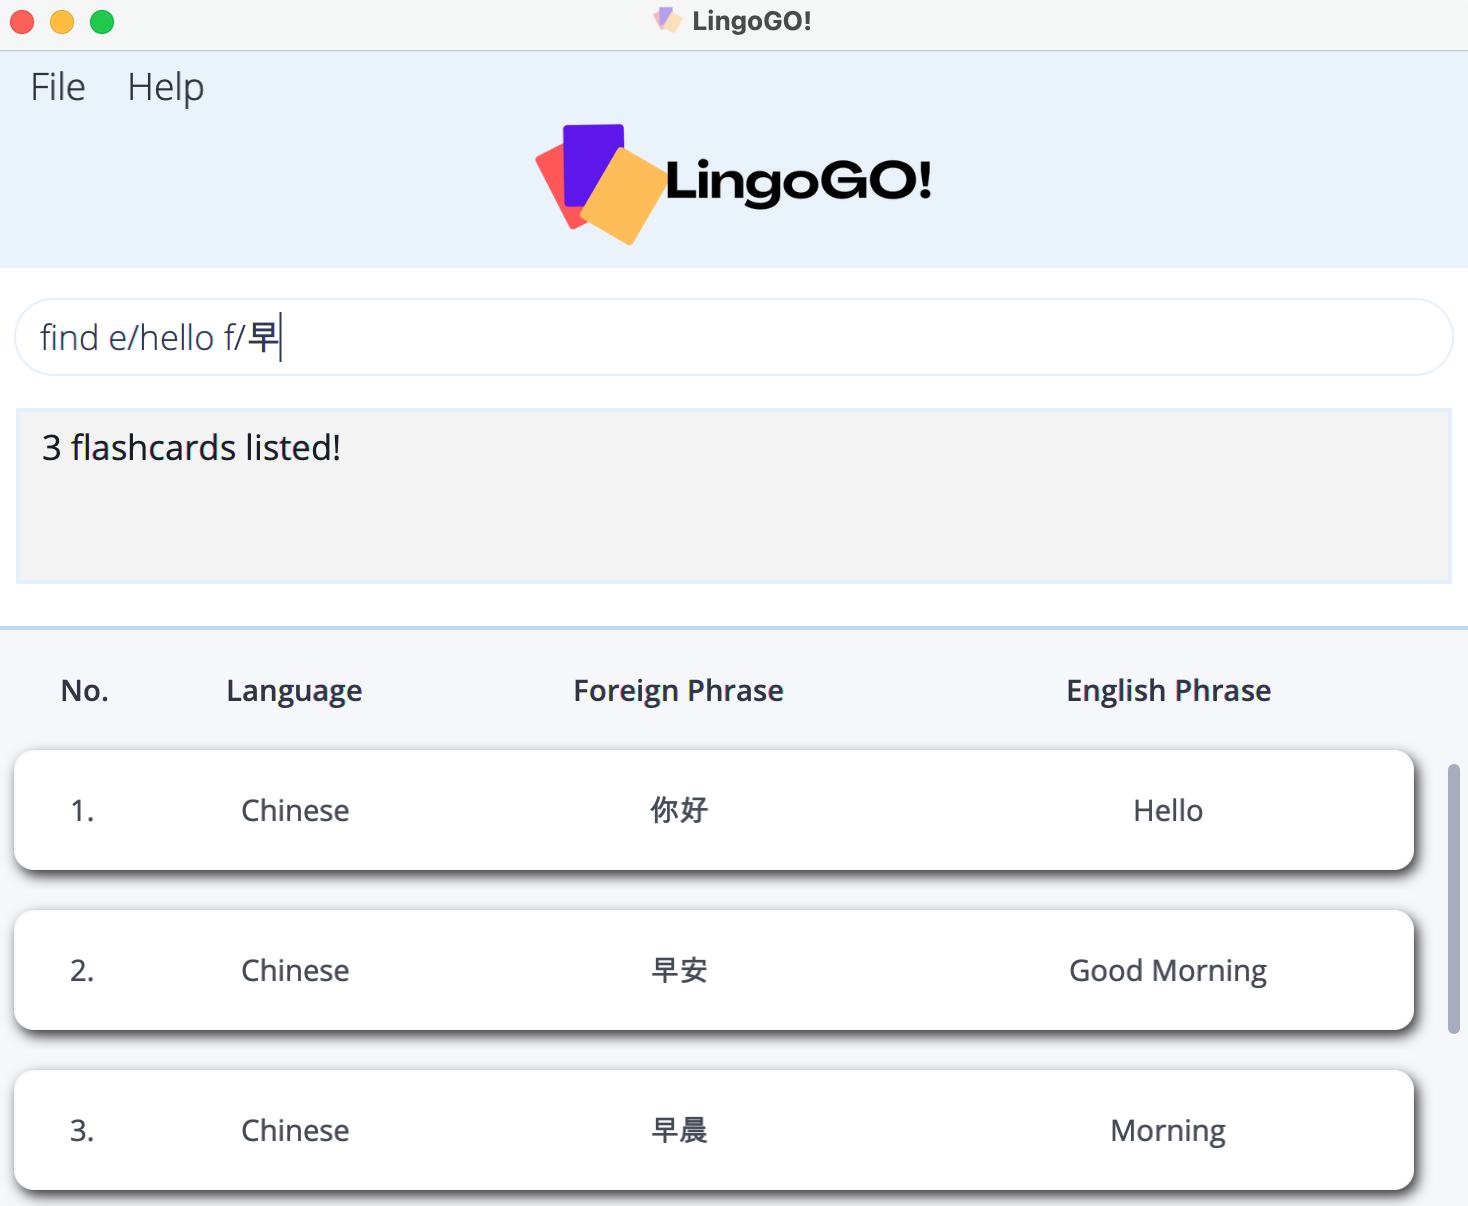Focus the command input field
This screenshot has height=1206, width=1468.
tap(734, 337)
